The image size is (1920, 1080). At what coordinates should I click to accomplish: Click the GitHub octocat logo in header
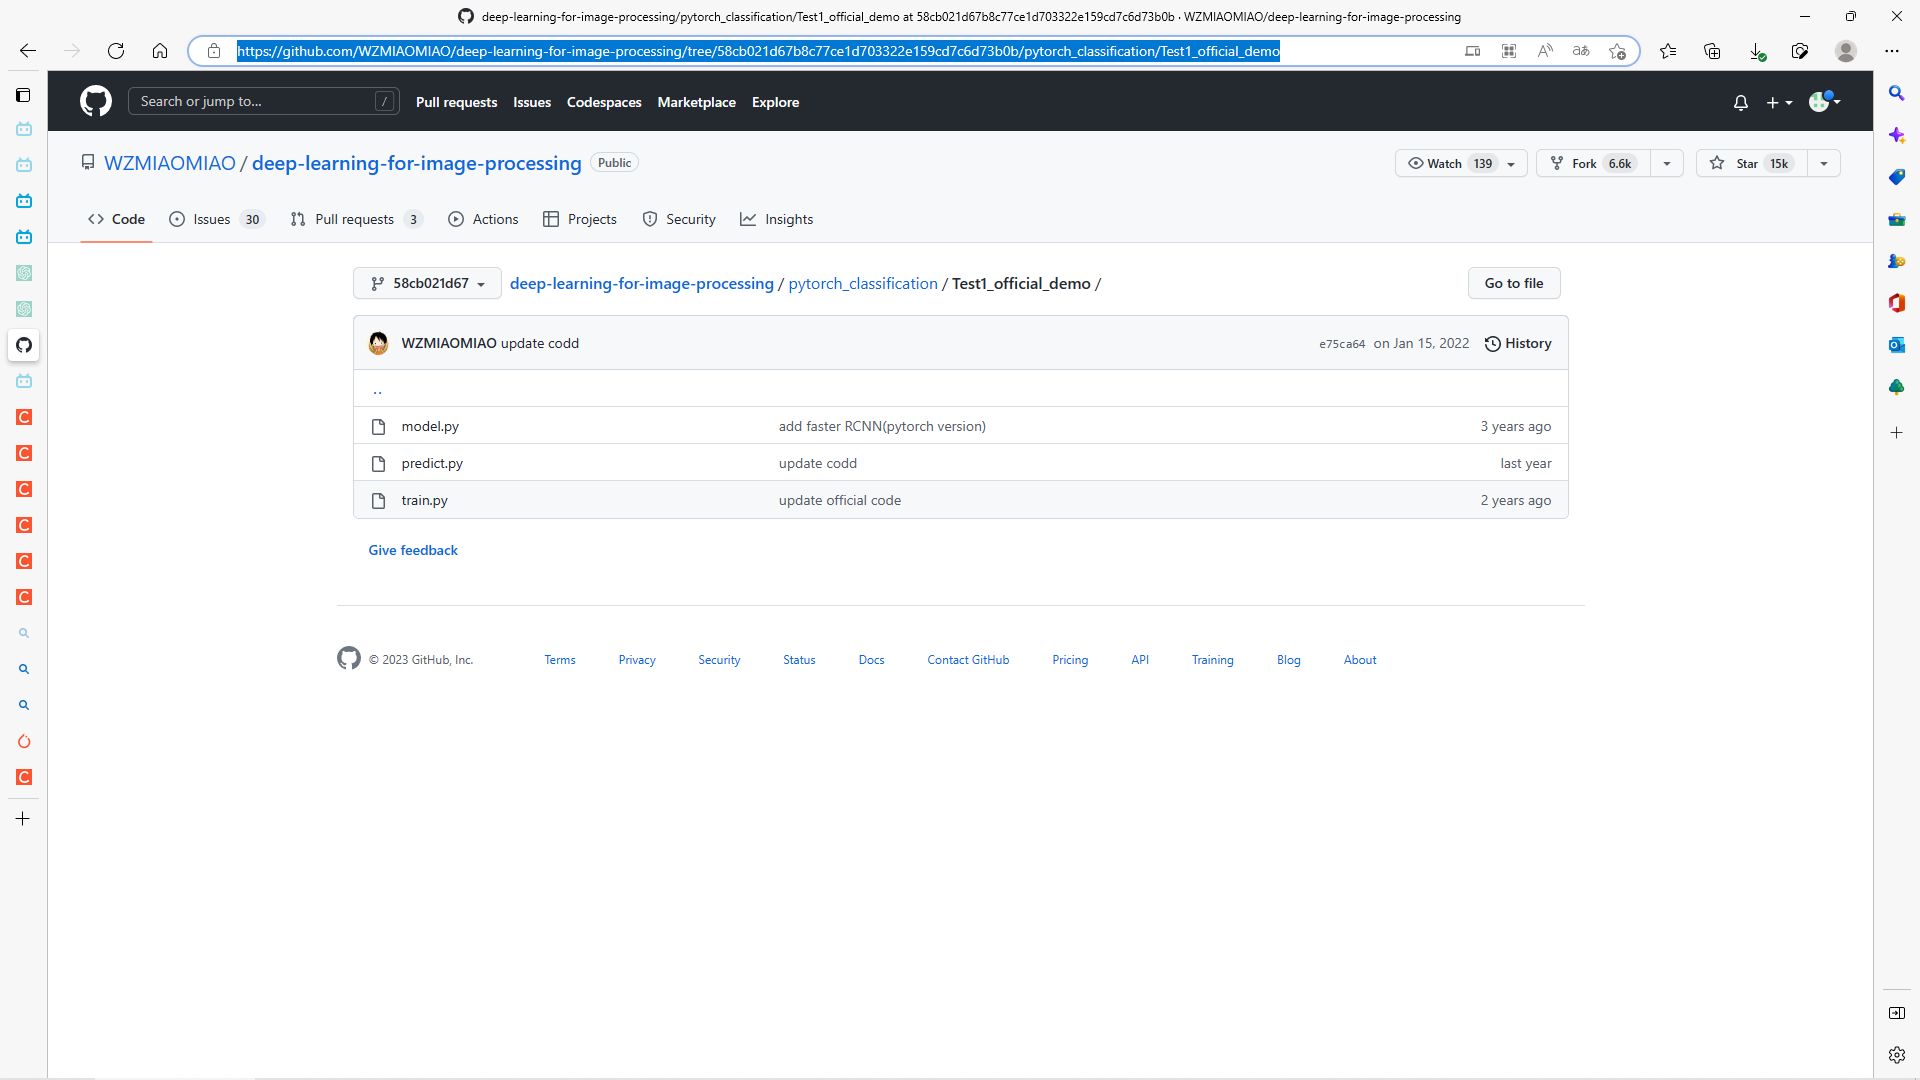click(96, 101)
